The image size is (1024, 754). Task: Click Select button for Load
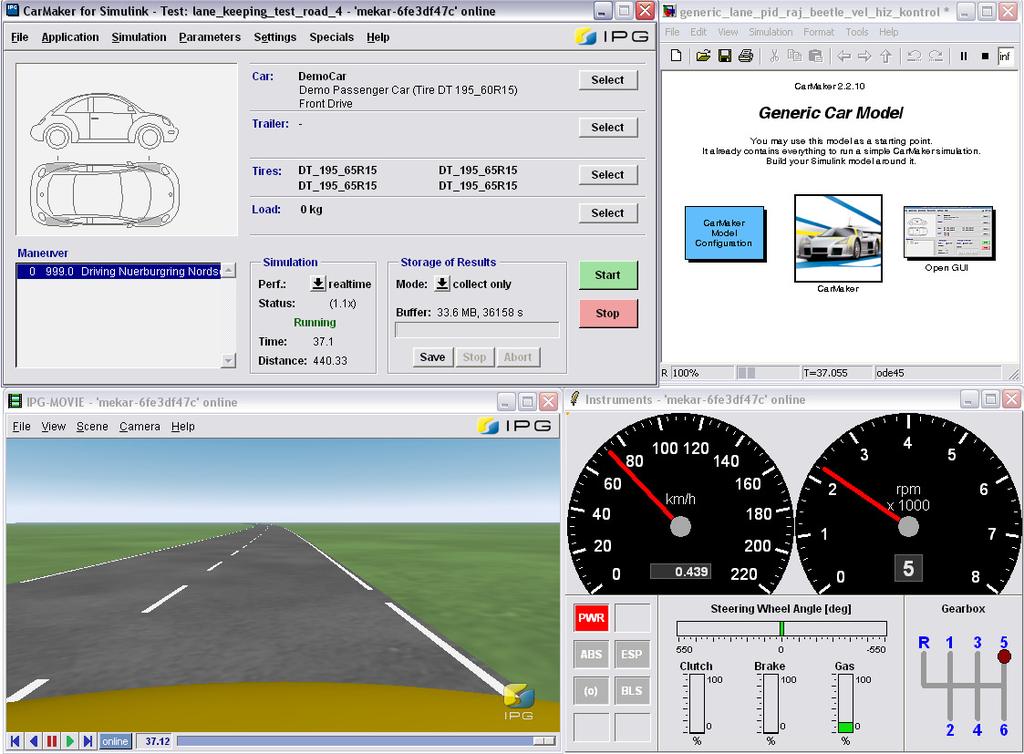607,213
